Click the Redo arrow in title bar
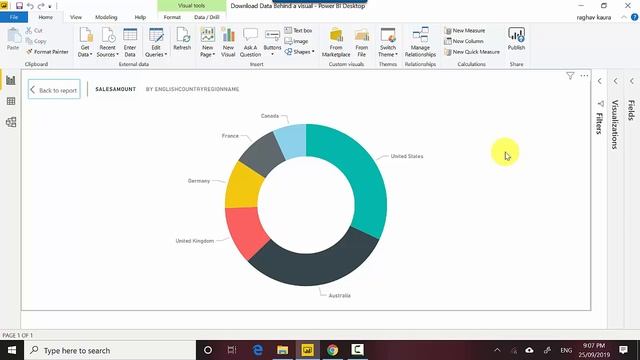 (x=41, y=6)
